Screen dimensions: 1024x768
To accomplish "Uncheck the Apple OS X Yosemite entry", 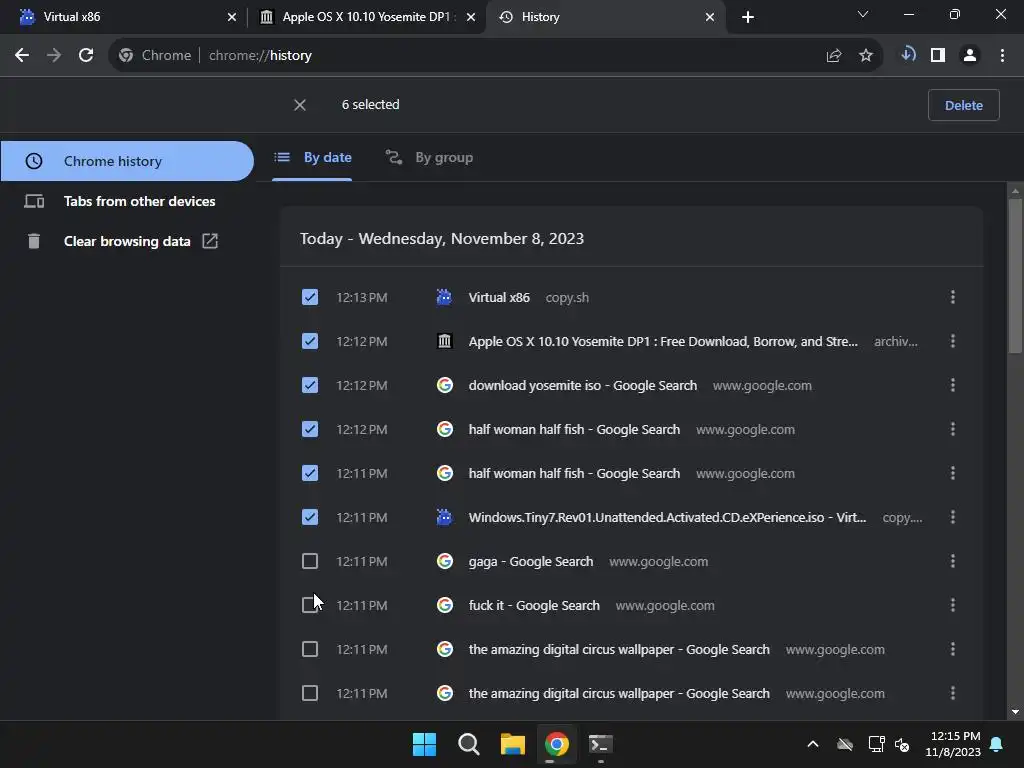I will coord(310,341).
